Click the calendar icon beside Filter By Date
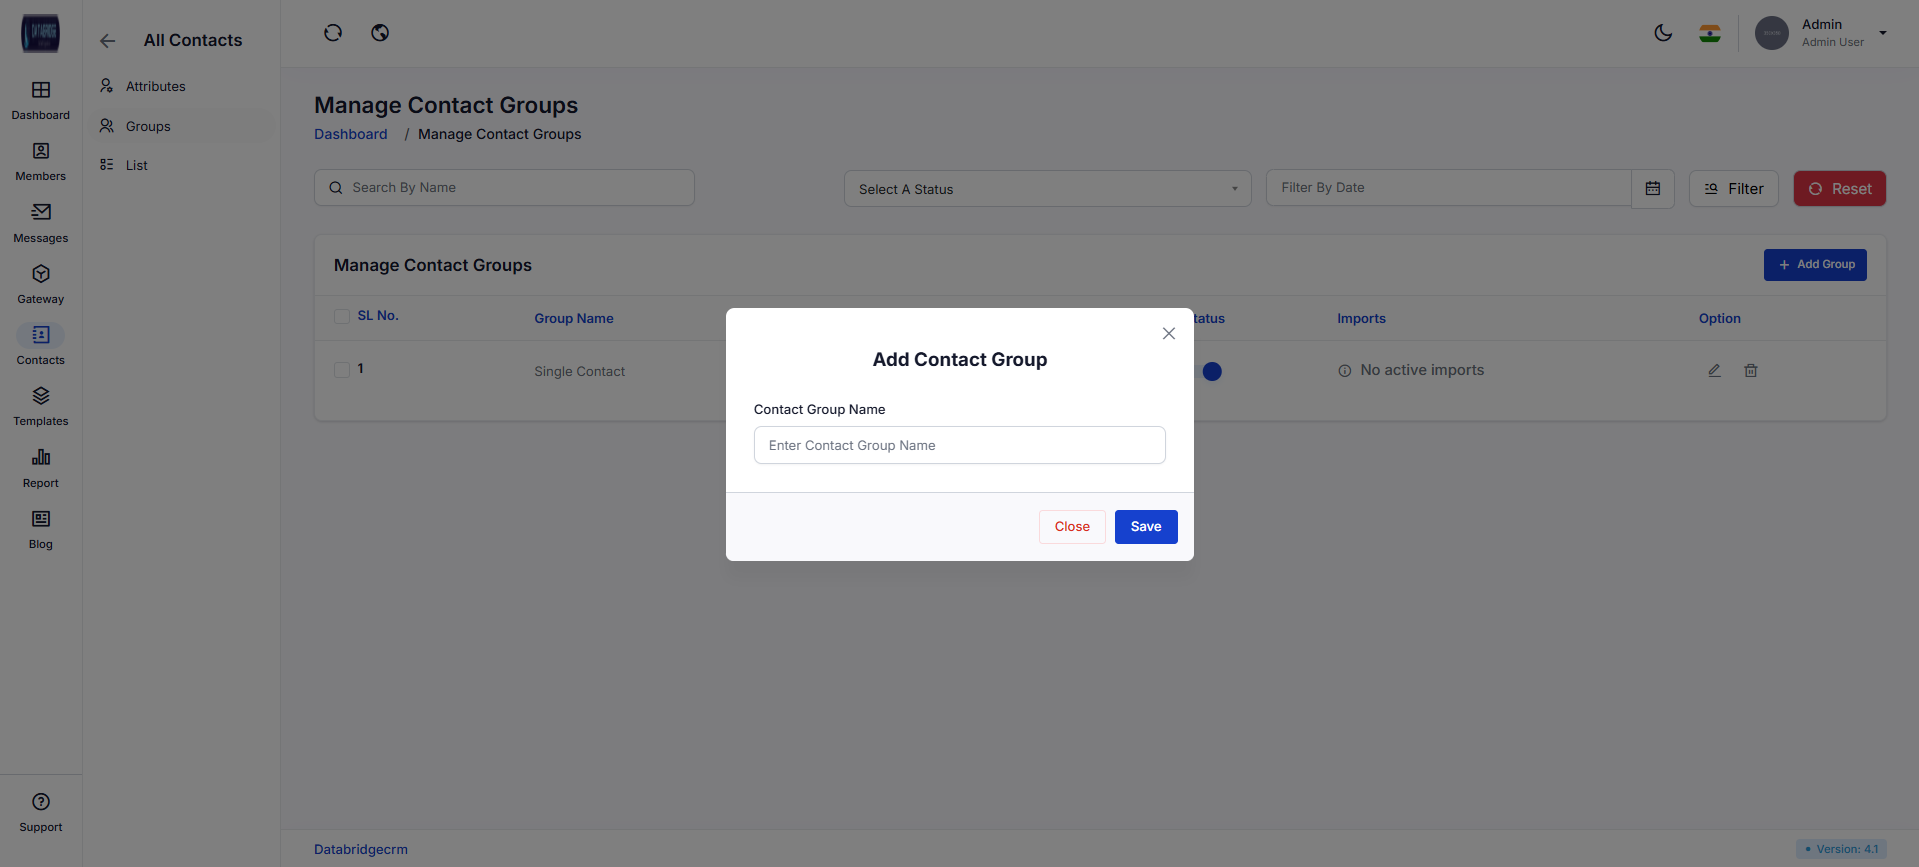This screenshot has width=1919, height=867. pyautogui.click(x=1653, y=189)
